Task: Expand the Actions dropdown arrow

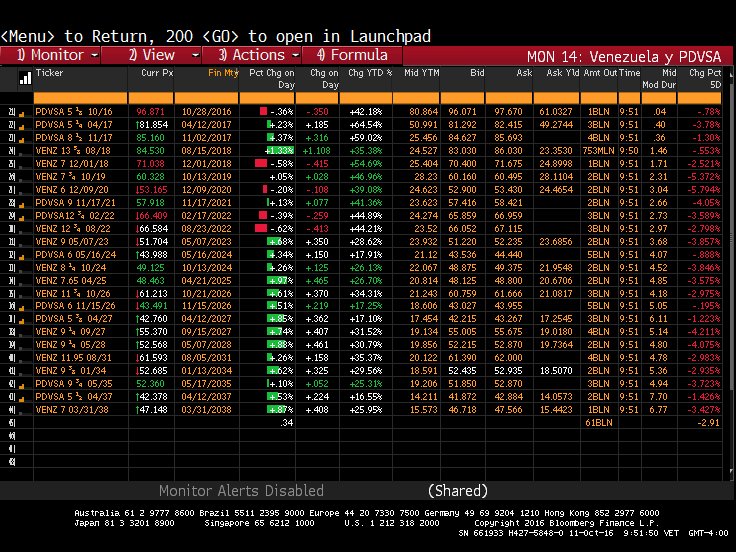Action: click(295, 55)
